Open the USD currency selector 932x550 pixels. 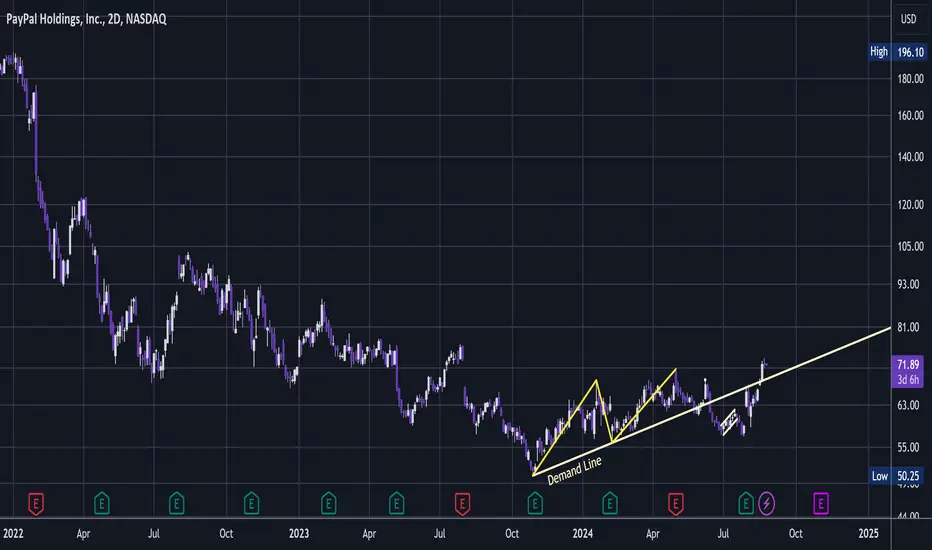(x=908, y=19)
